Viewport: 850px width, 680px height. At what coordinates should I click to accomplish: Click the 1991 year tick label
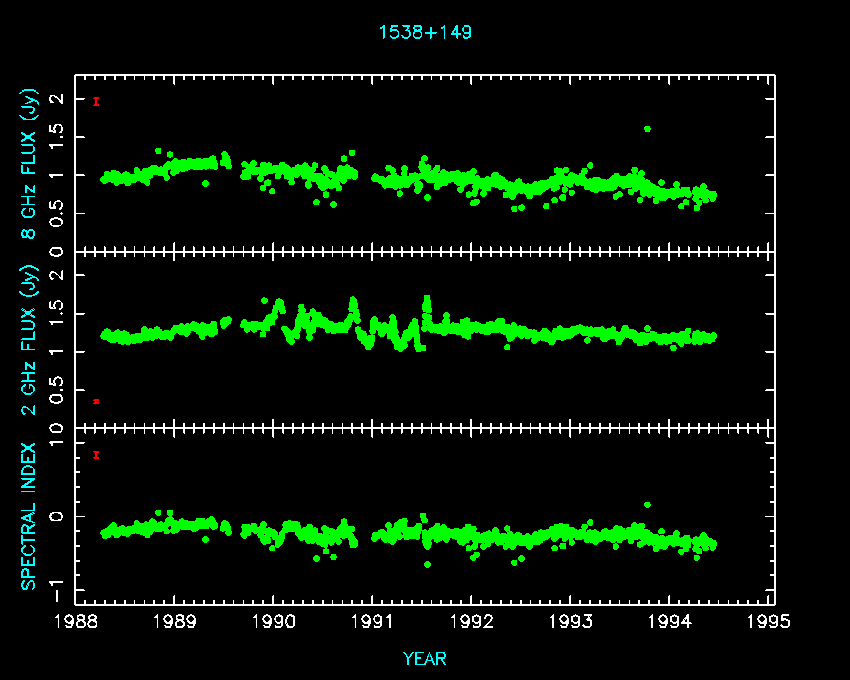tap(374, 621)
